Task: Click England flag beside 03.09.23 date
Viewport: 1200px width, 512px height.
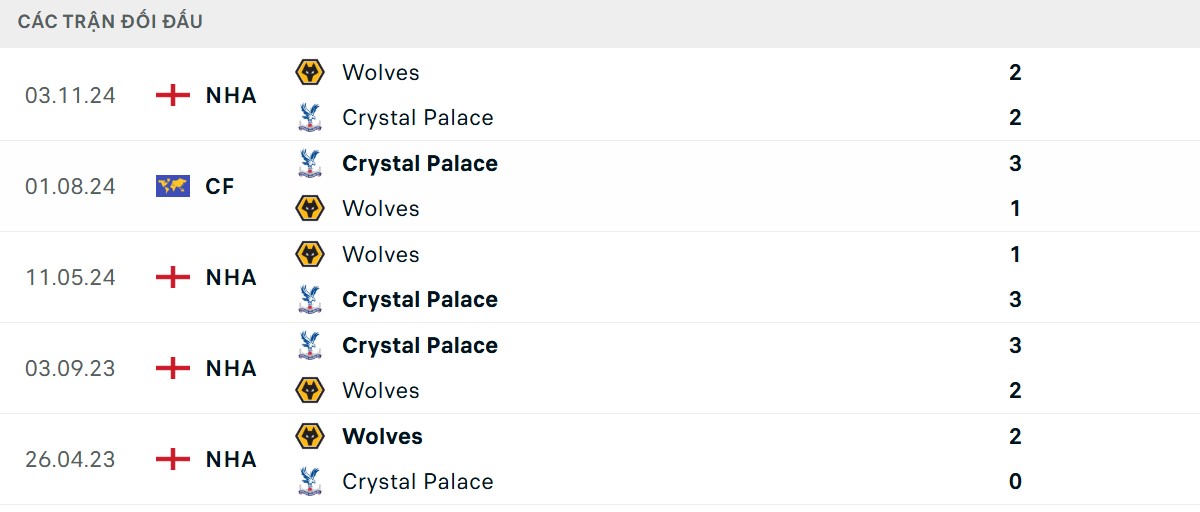Action: (173, 368)
